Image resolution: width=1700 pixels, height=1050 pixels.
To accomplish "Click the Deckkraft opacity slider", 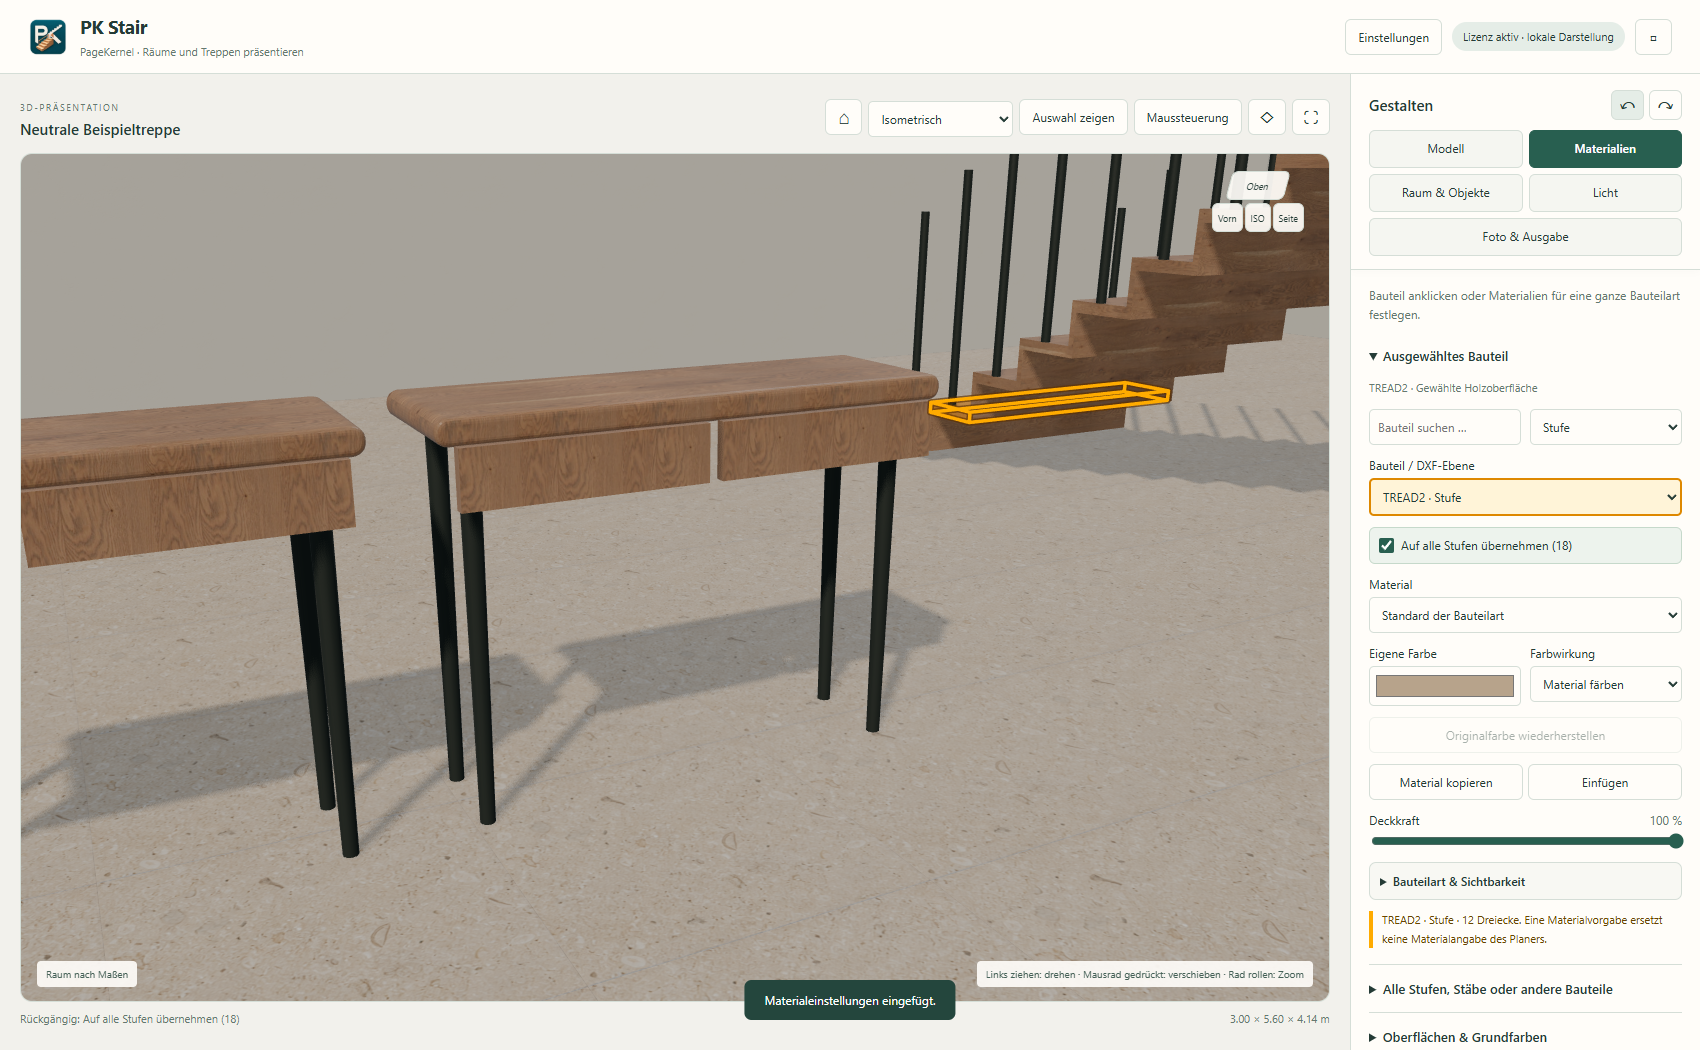I will click(1525, 841).
